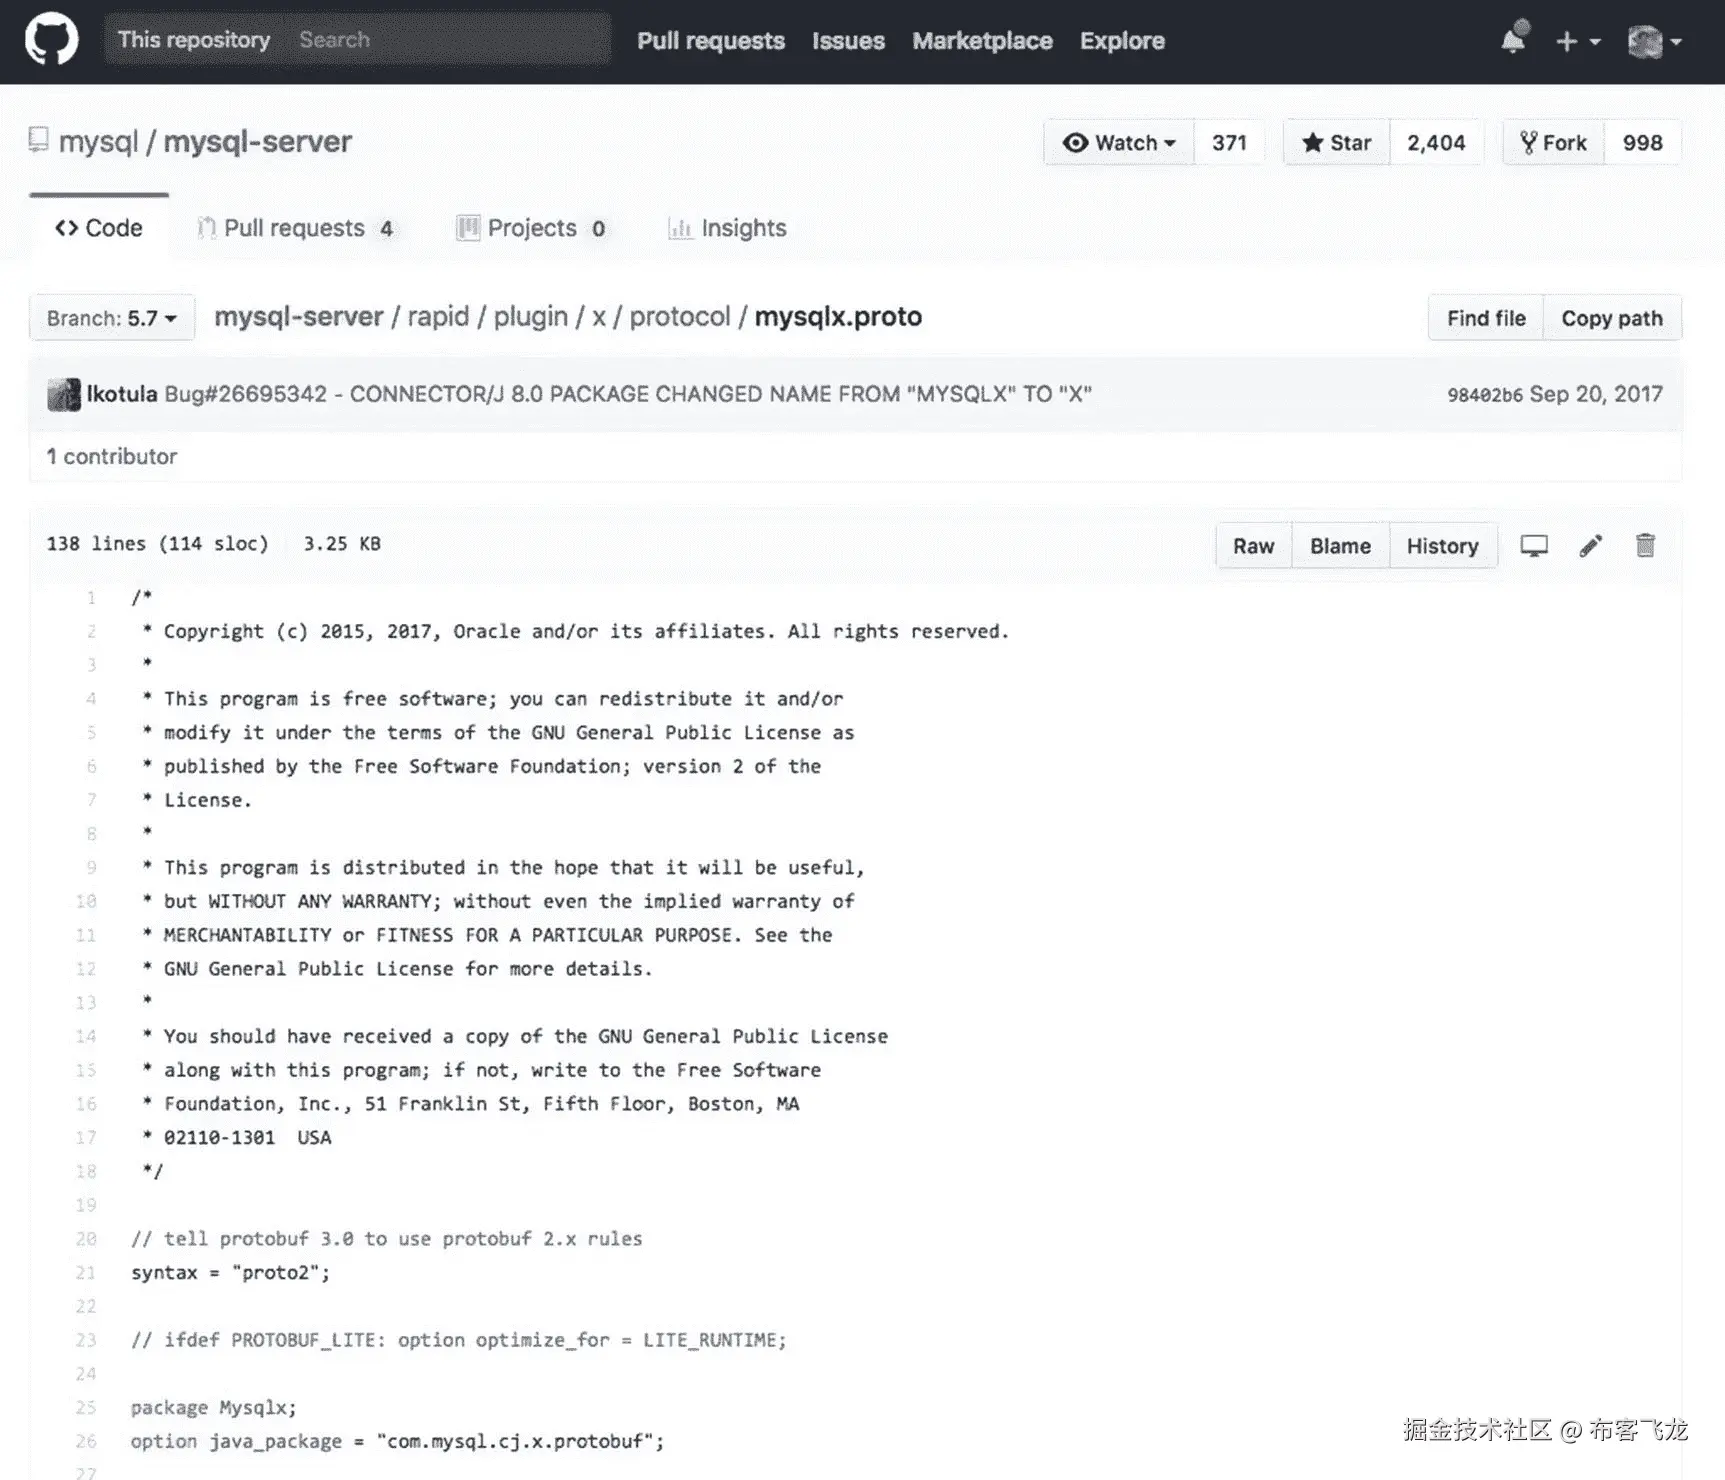Navigate to rapid folder breadcrumb
Viewport: 1725px width, 1480px height.
coord(438,317)
